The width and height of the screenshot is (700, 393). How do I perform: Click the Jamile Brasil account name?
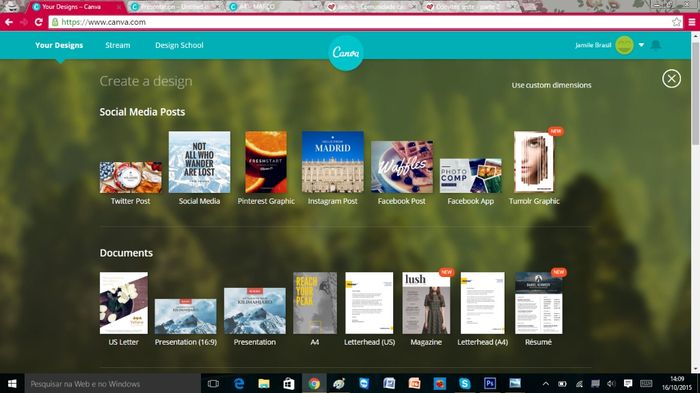593,45
